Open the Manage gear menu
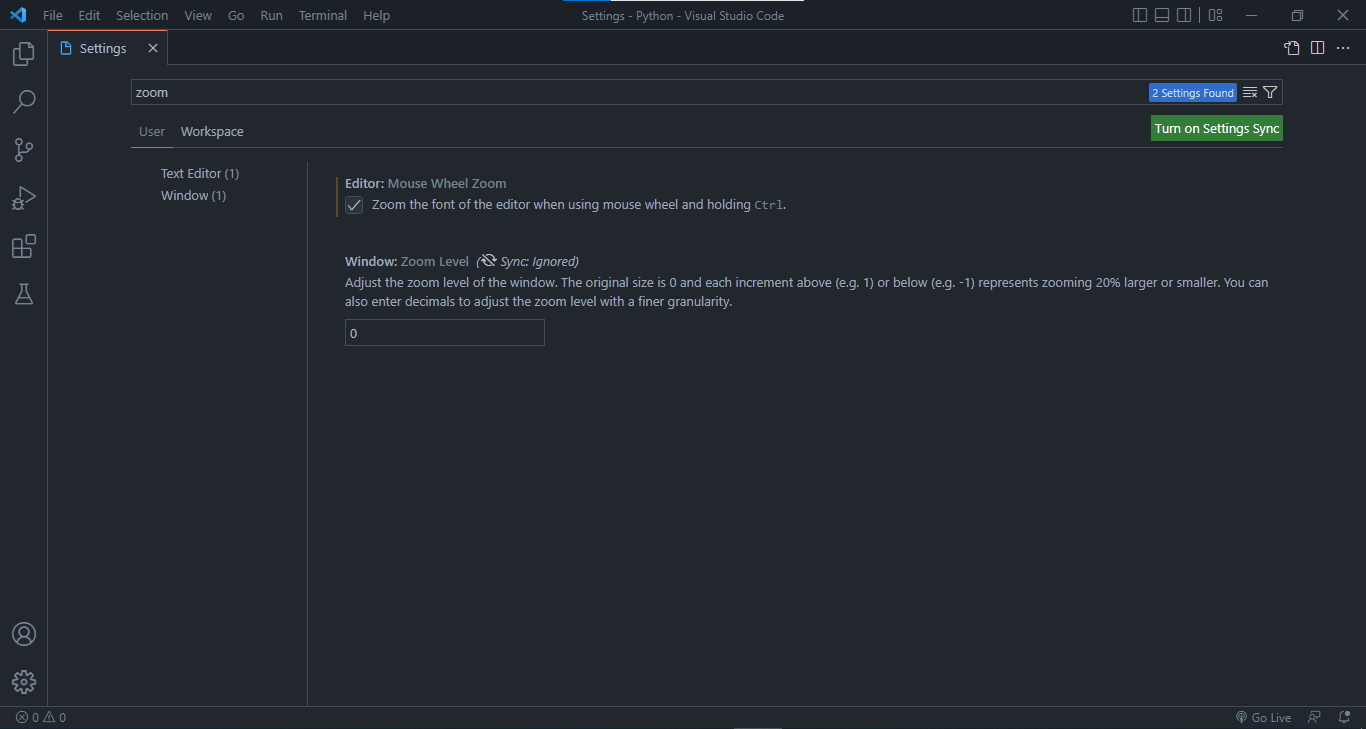Screen dimensions: 1366x729 [x=24, y=682]
